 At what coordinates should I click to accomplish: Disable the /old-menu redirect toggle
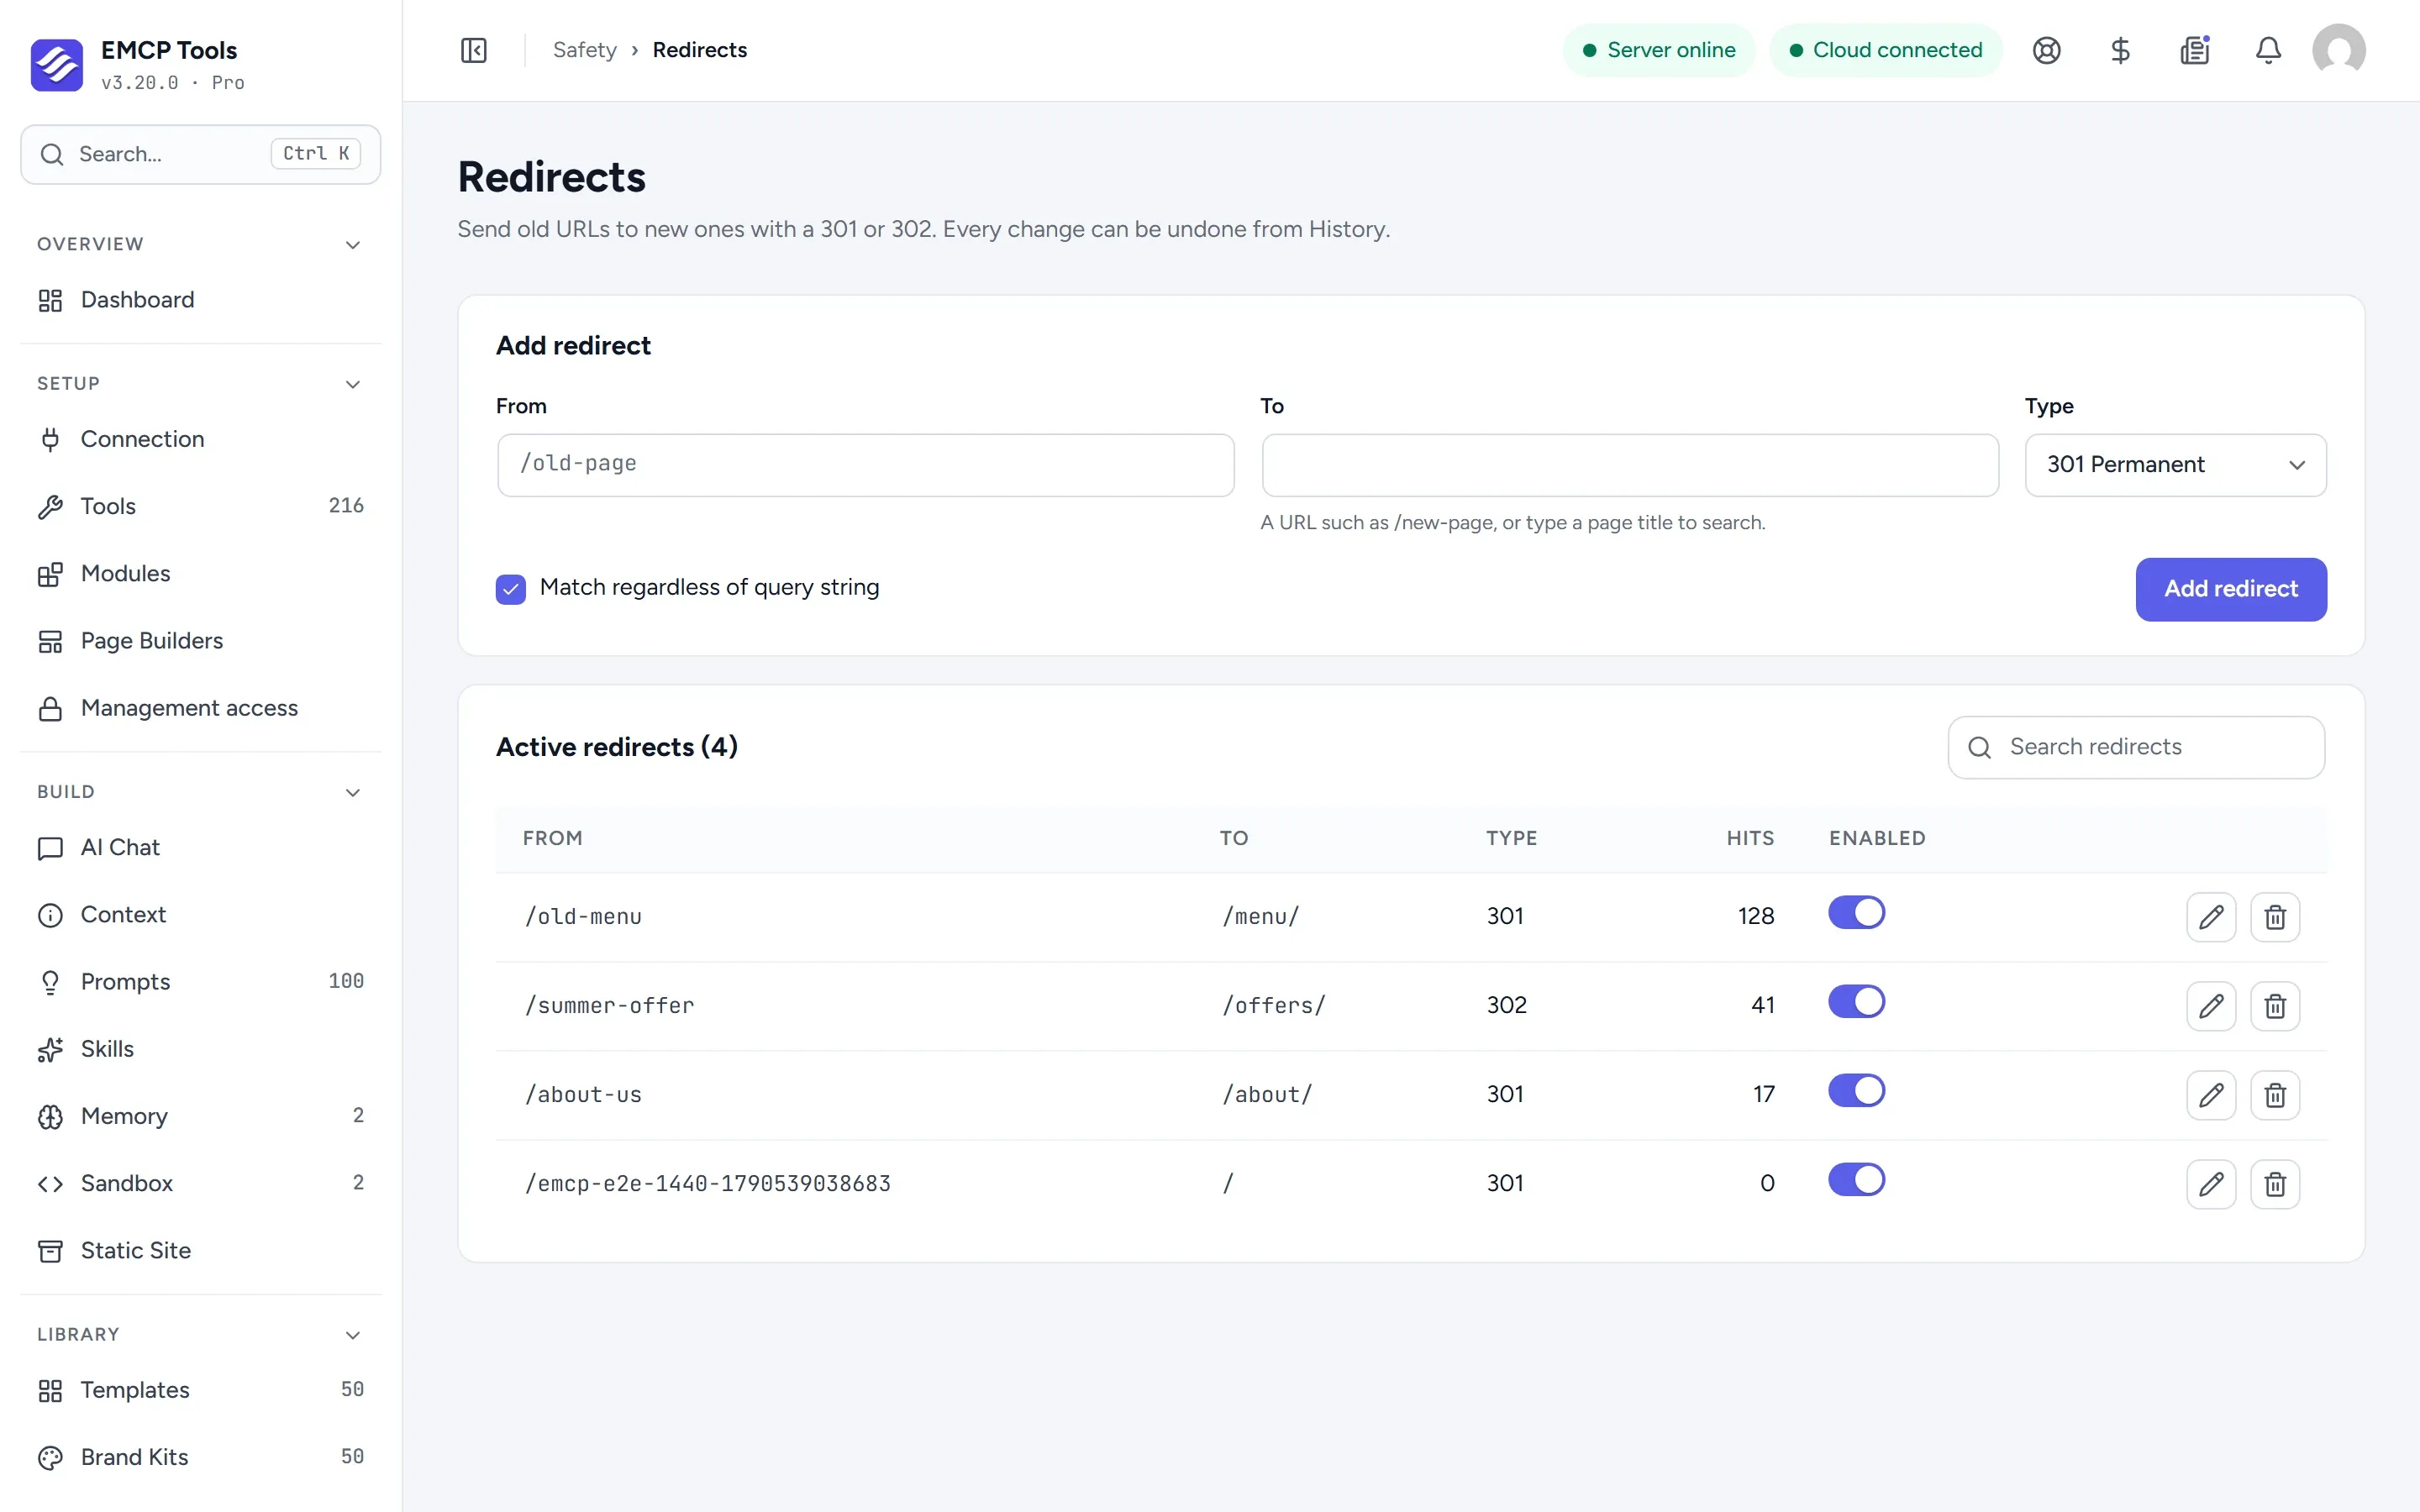click(1856, 913)
